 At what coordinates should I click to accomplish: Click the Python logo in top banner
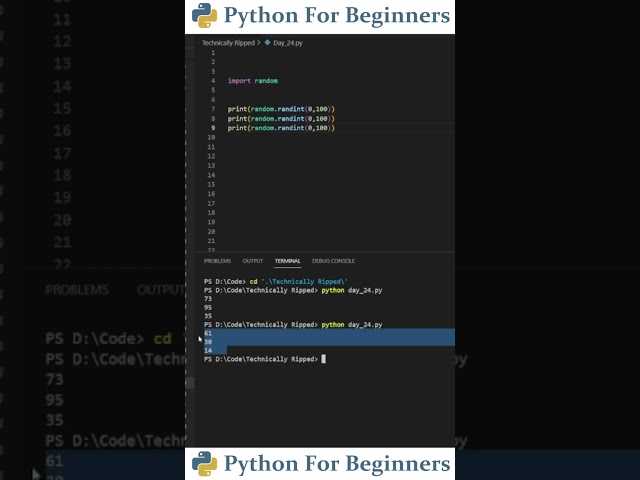click(204, 16)
